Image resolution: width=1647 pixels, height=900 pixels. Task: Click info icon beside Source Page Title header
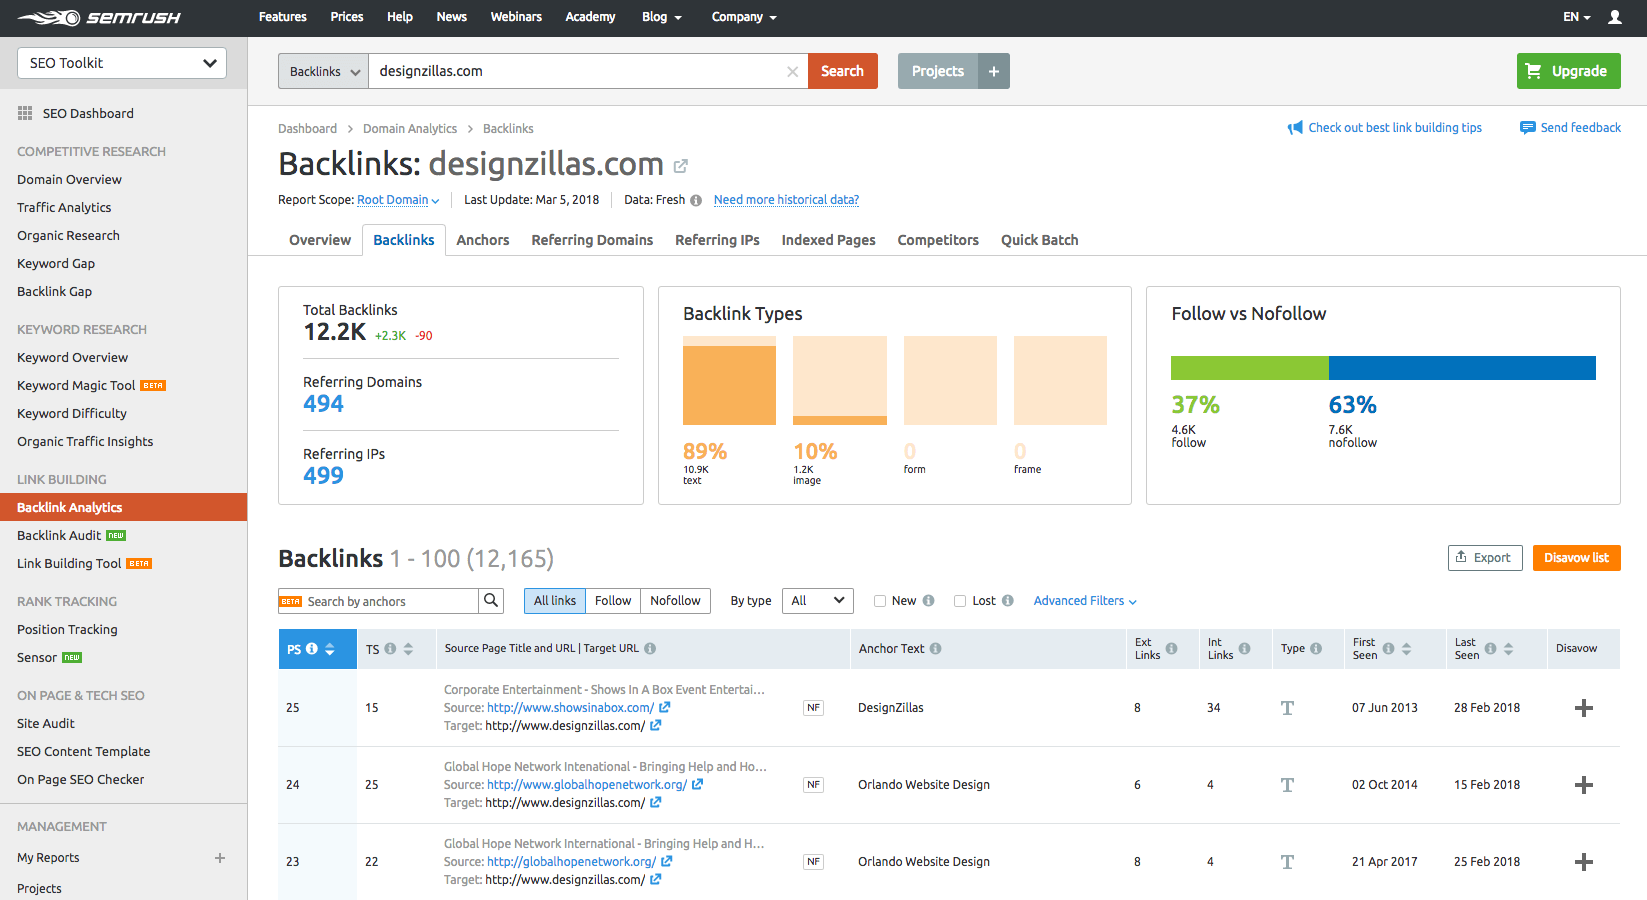[650, 649]
